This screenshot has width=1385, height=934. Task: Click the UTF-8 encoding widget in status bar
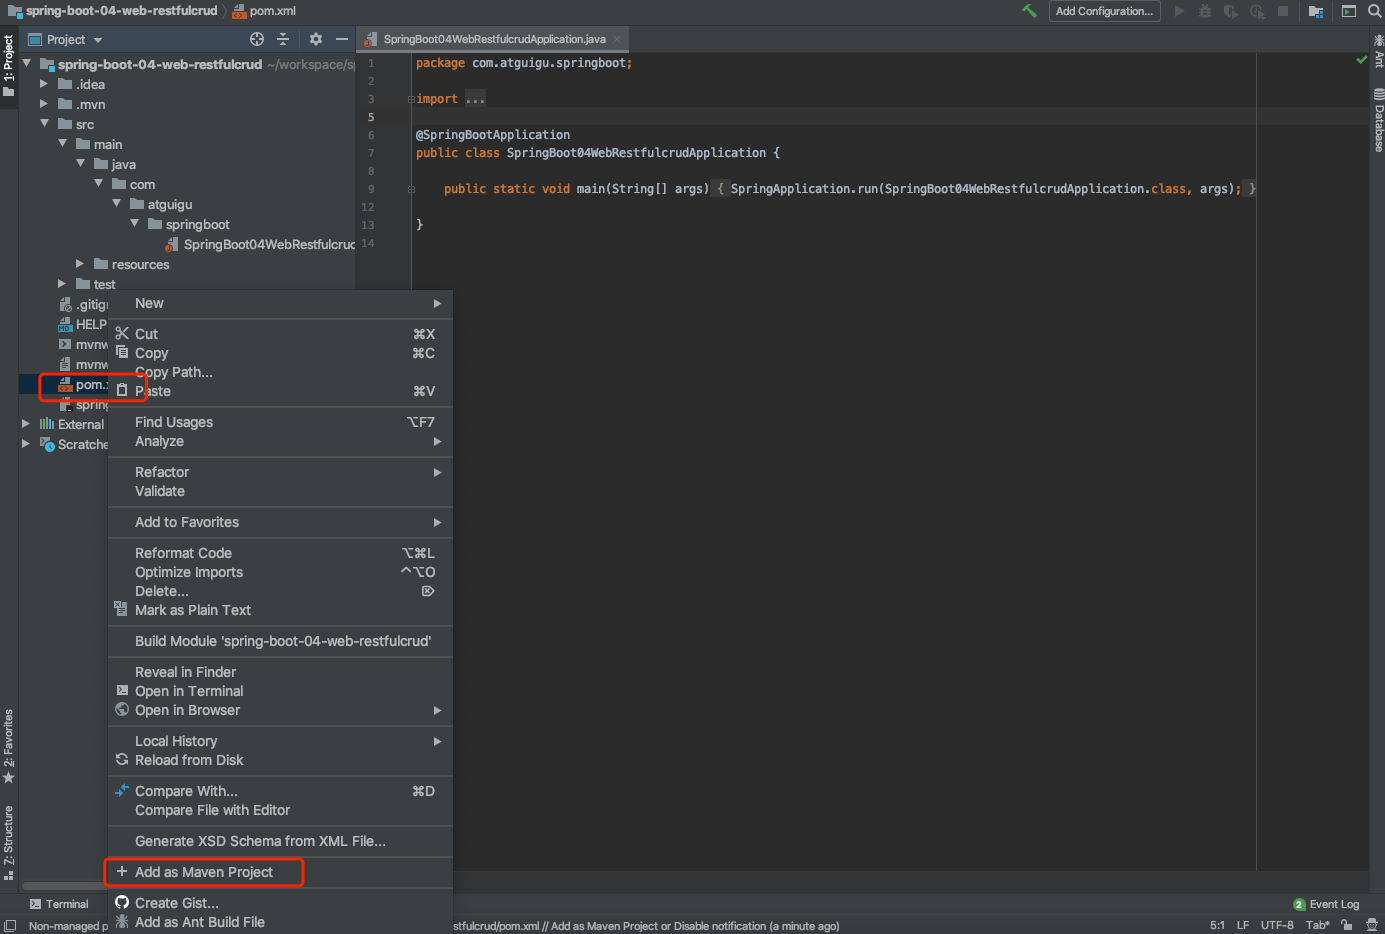coord(1276,925)
